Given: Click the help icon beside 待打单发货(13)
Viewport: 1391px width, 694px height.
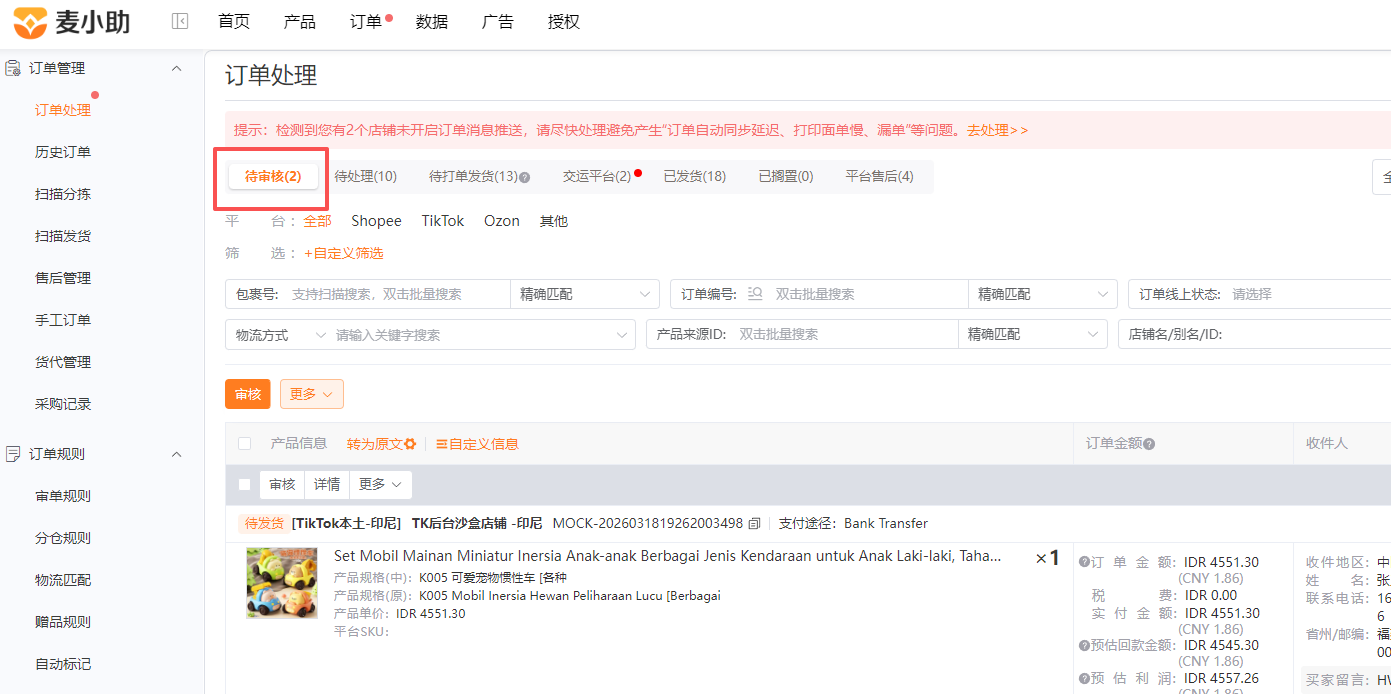Looking at the screenshot, I should (x=525, y=177).
